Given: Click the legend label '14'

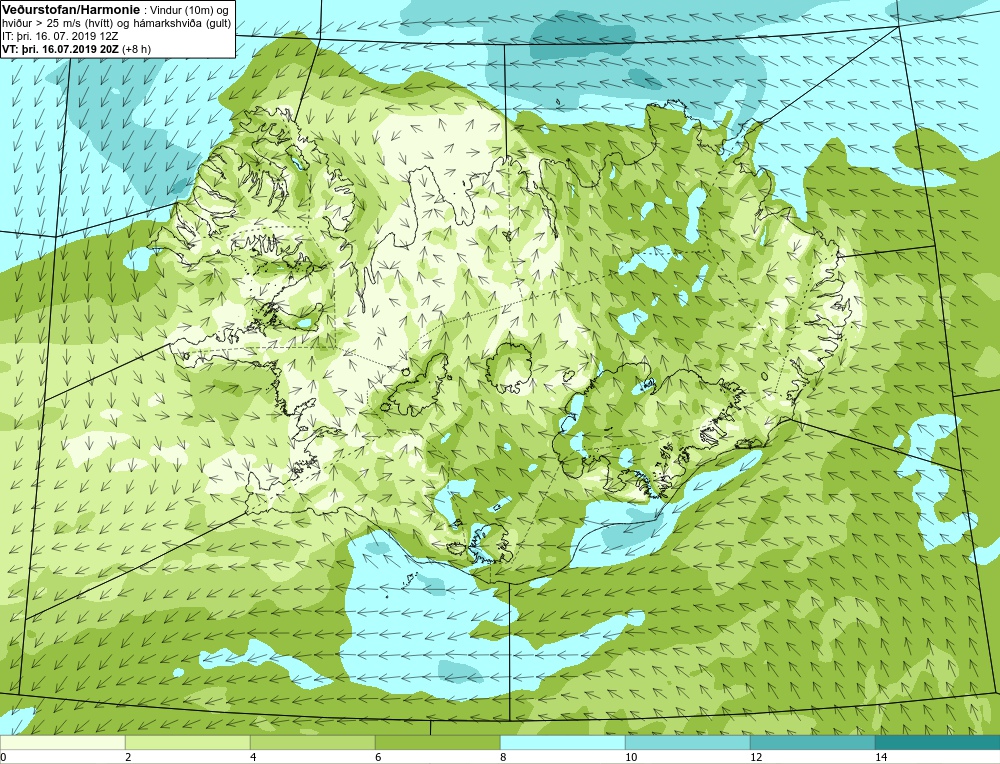Looking at the screenshot, I should tap(881, 757).
